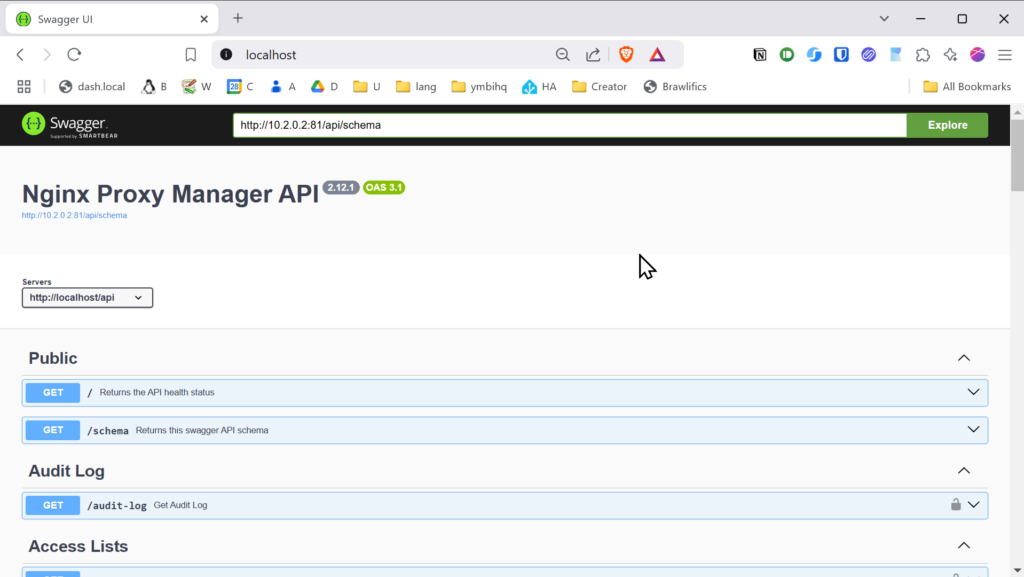
Task: Reload the Swagger UI page
Action: tap(74, 55)
